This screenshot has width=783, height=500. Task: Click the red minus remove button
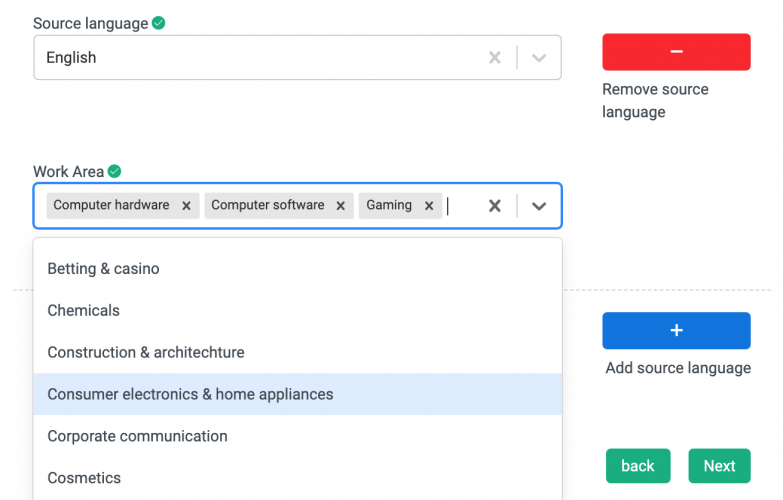pyautogui.click(x=676, y=52)
